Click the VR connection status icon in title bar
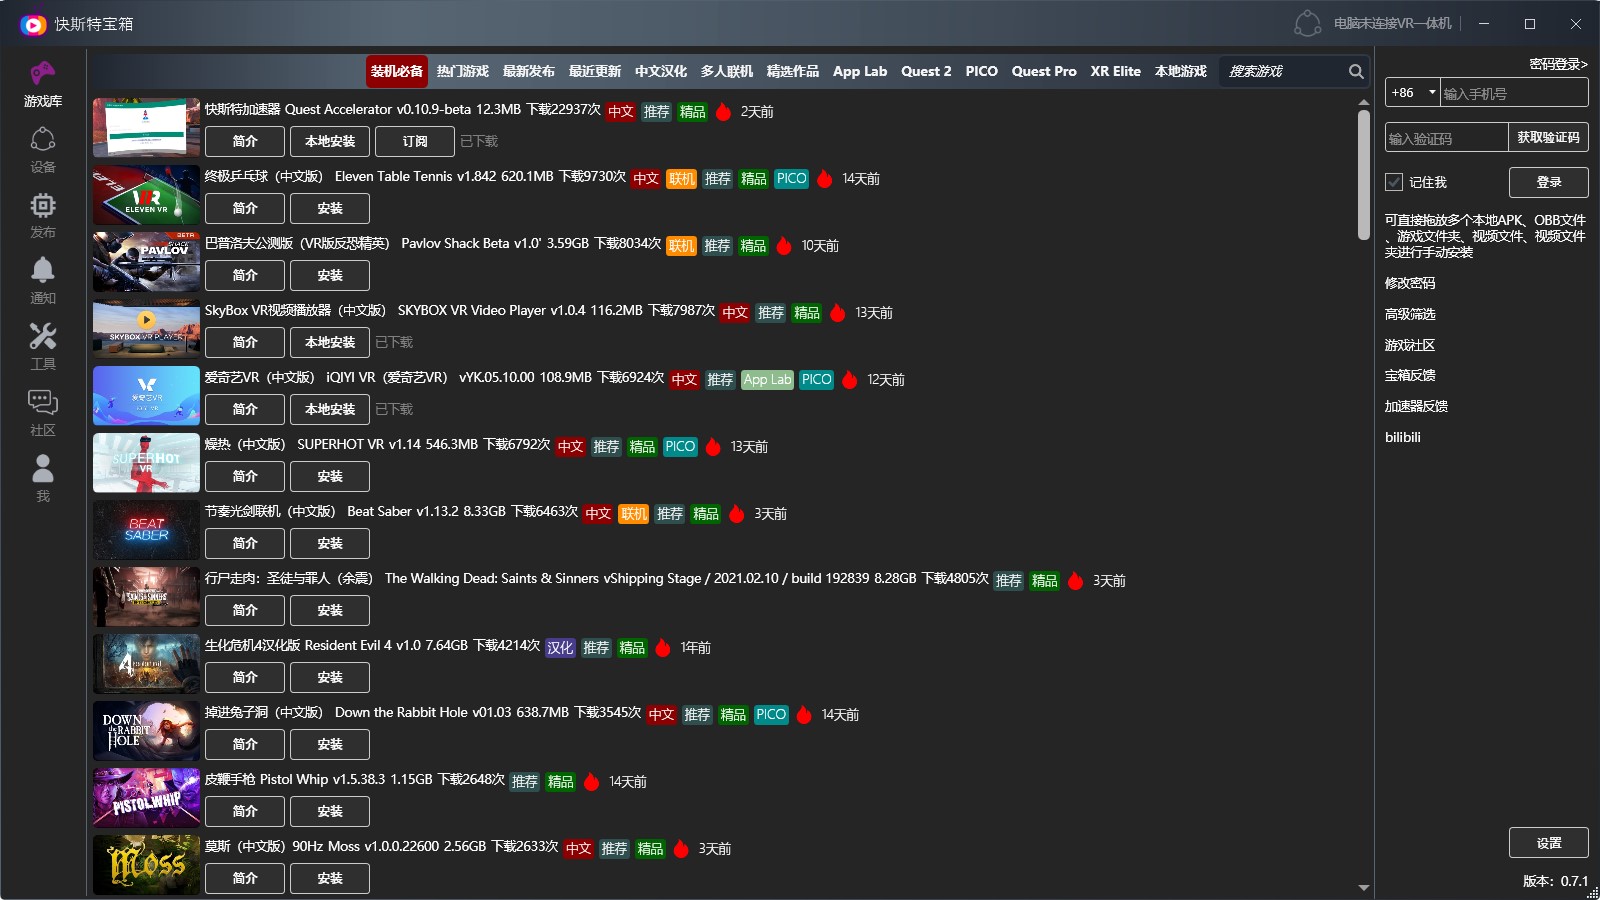The width and height of the screenshot is (1600, 900). click(1307, 23)
